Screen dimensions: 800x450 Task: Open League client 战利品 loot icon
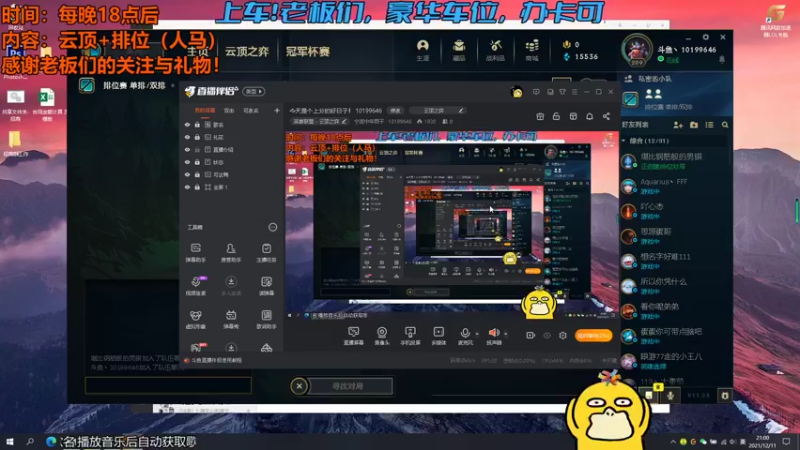(x=495, y=50)
